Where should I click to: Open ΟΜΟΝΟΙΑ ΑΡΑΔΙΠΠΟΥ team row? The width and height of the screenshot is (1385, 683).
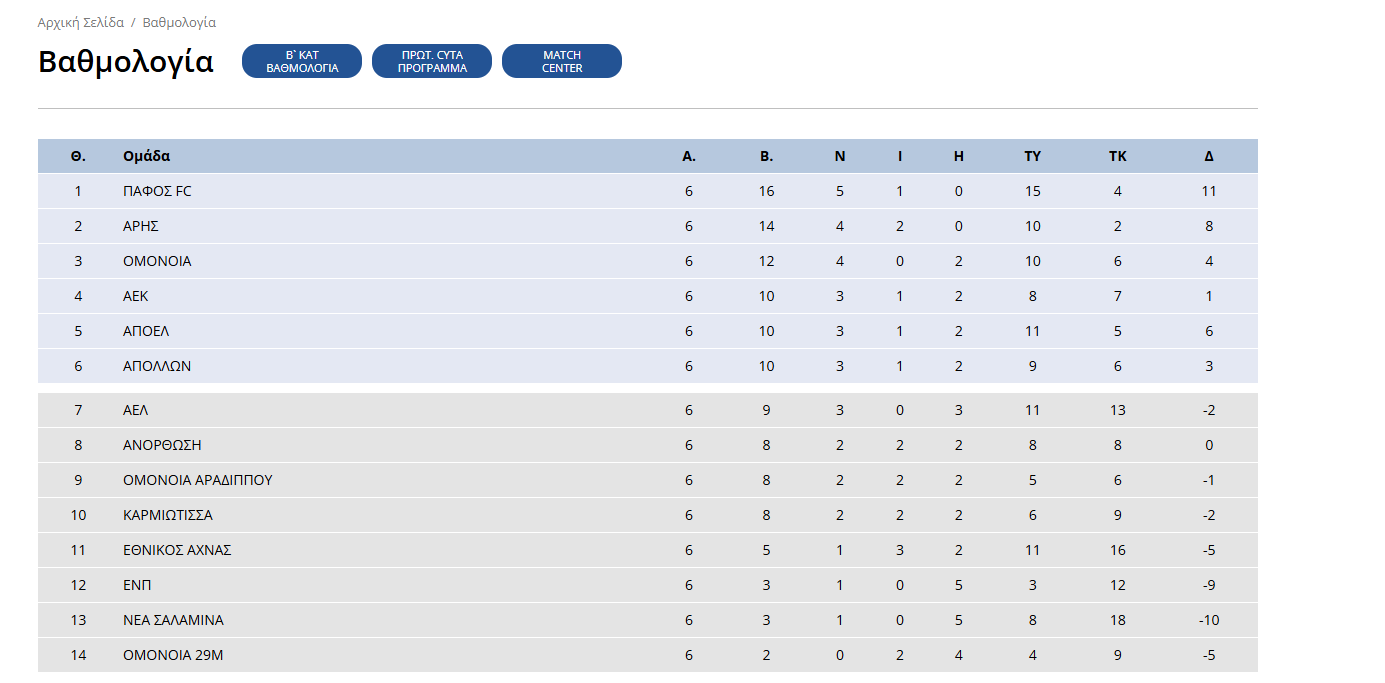(x=197, y=480)
